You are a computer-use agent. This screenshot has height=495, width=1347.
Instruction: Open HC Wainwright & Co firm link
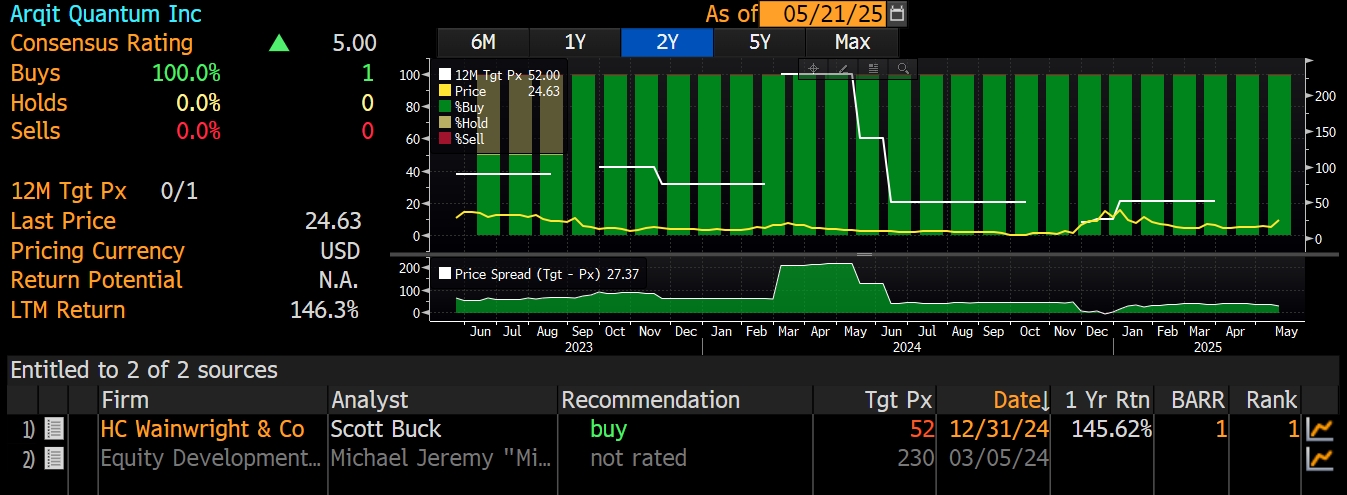coord(202,429)
